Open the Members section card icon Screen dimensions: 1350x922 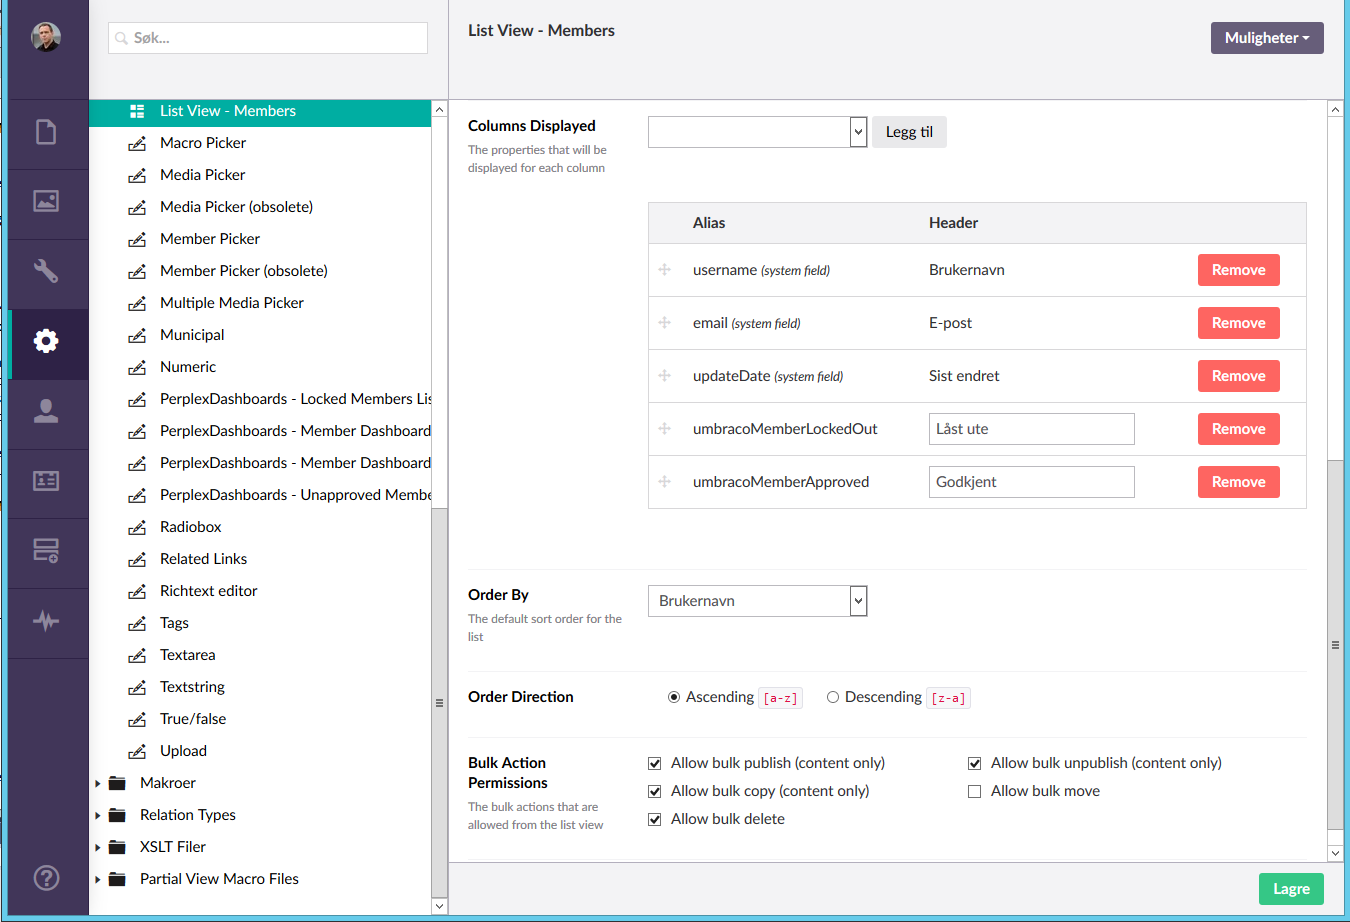(x=46, y=481)
